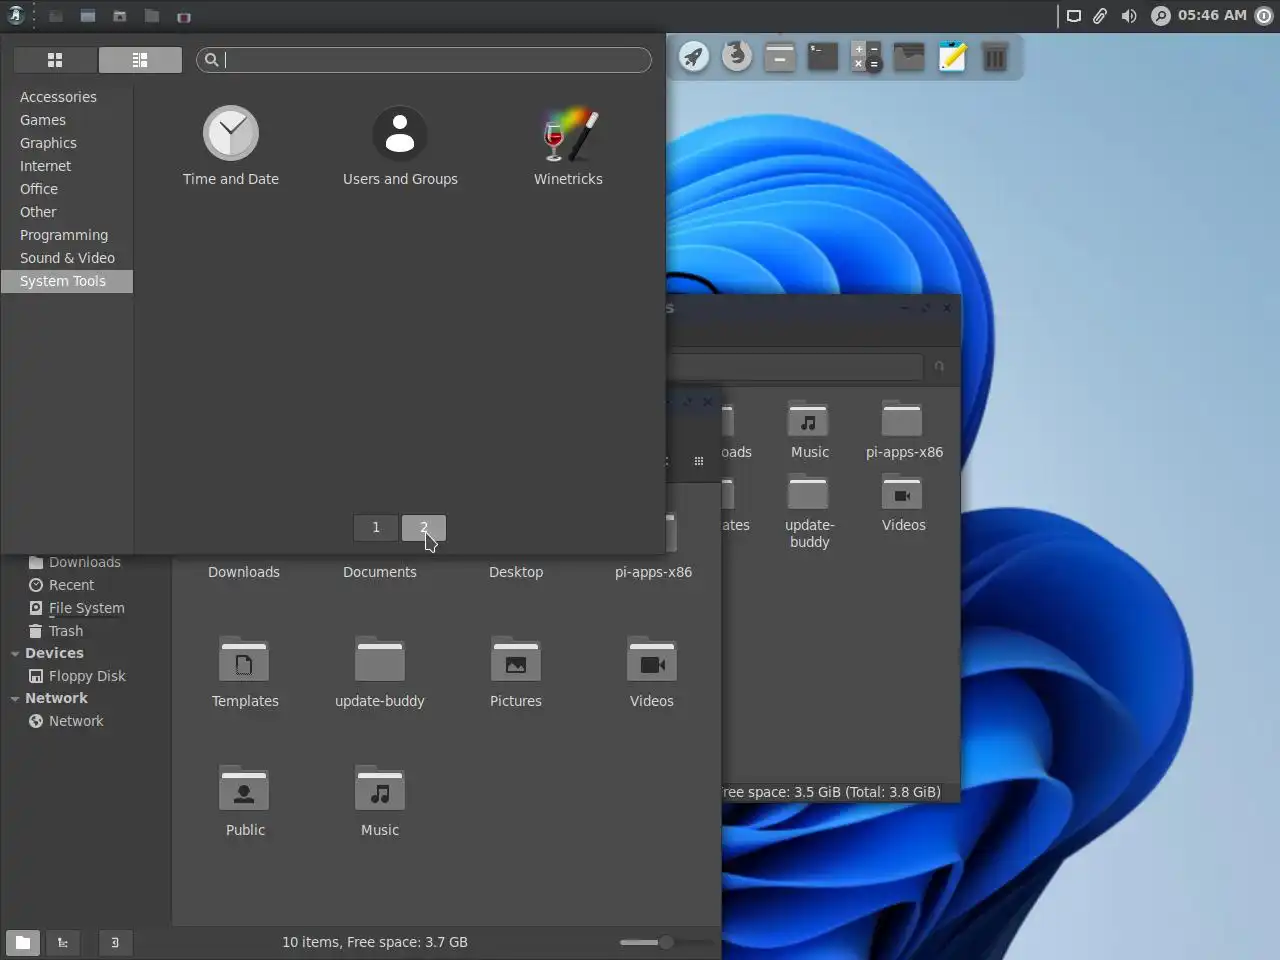Click the reload button in back window
Screen dimensions: 1280x960
click(x=939, y=366)
